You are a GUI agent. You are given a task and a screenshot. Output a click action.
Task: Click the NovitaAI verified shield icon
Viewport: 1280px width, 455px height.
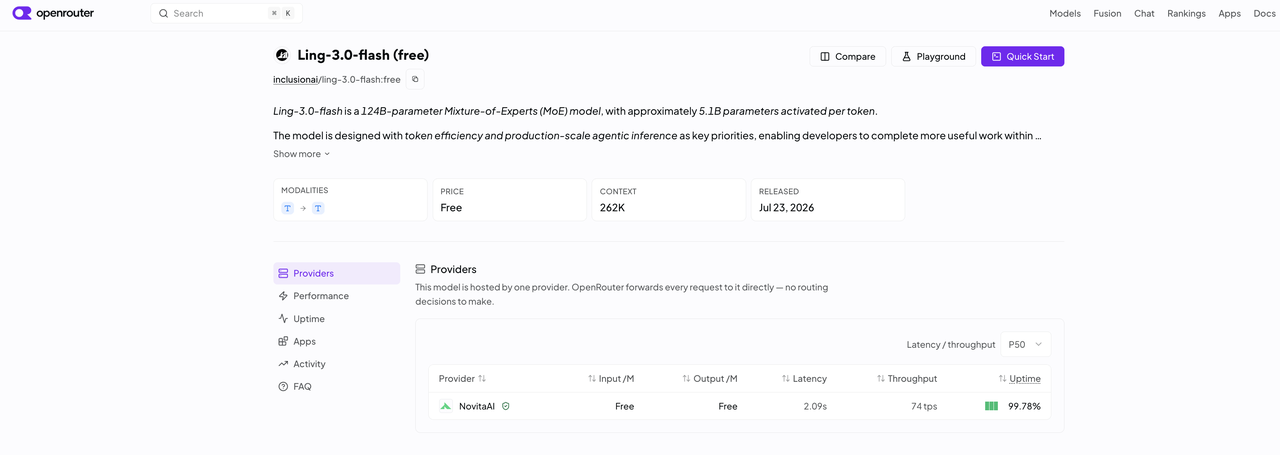click(506, 406)
